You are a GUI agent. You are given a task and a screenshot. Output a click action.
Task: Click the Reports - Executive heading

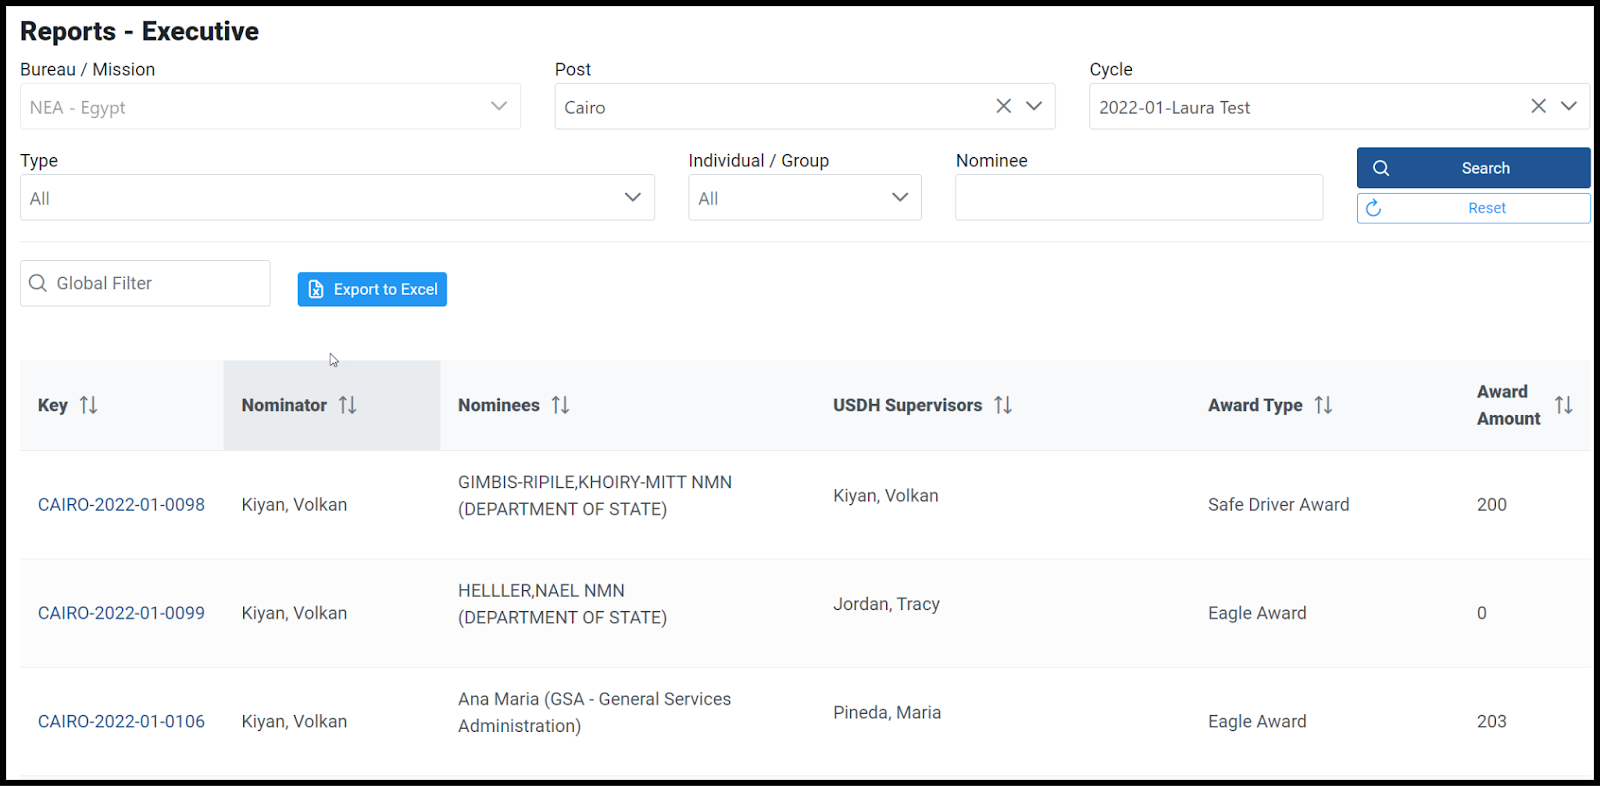click(x=139, y=31)
